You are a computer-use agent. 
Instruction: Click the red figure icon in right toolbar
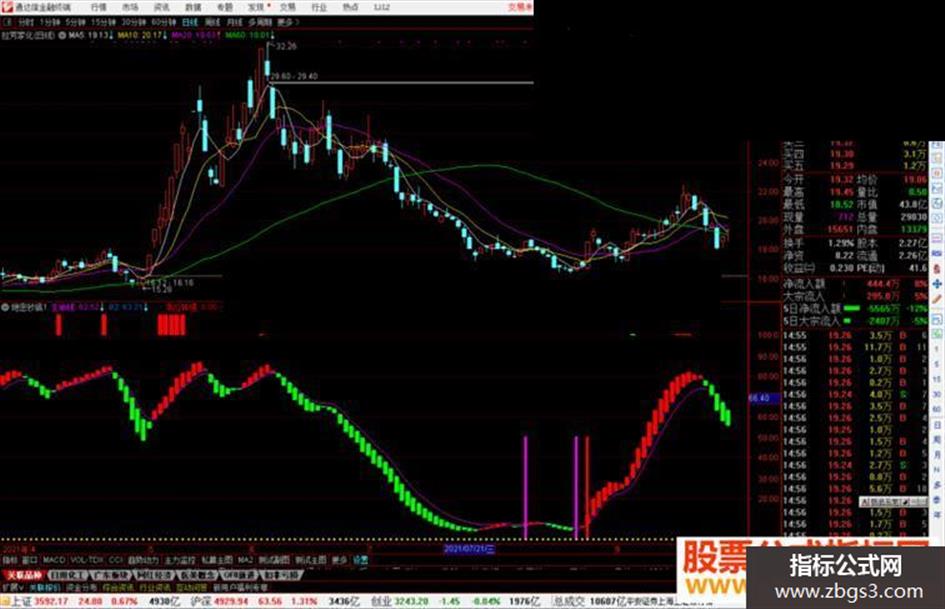[x=937, y=269]
